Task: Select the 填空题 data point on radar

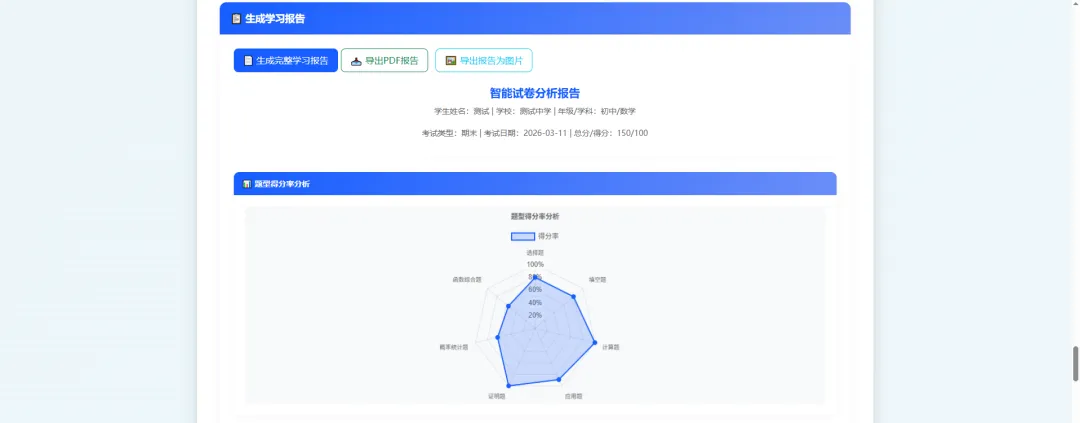Action: (573, 296)
